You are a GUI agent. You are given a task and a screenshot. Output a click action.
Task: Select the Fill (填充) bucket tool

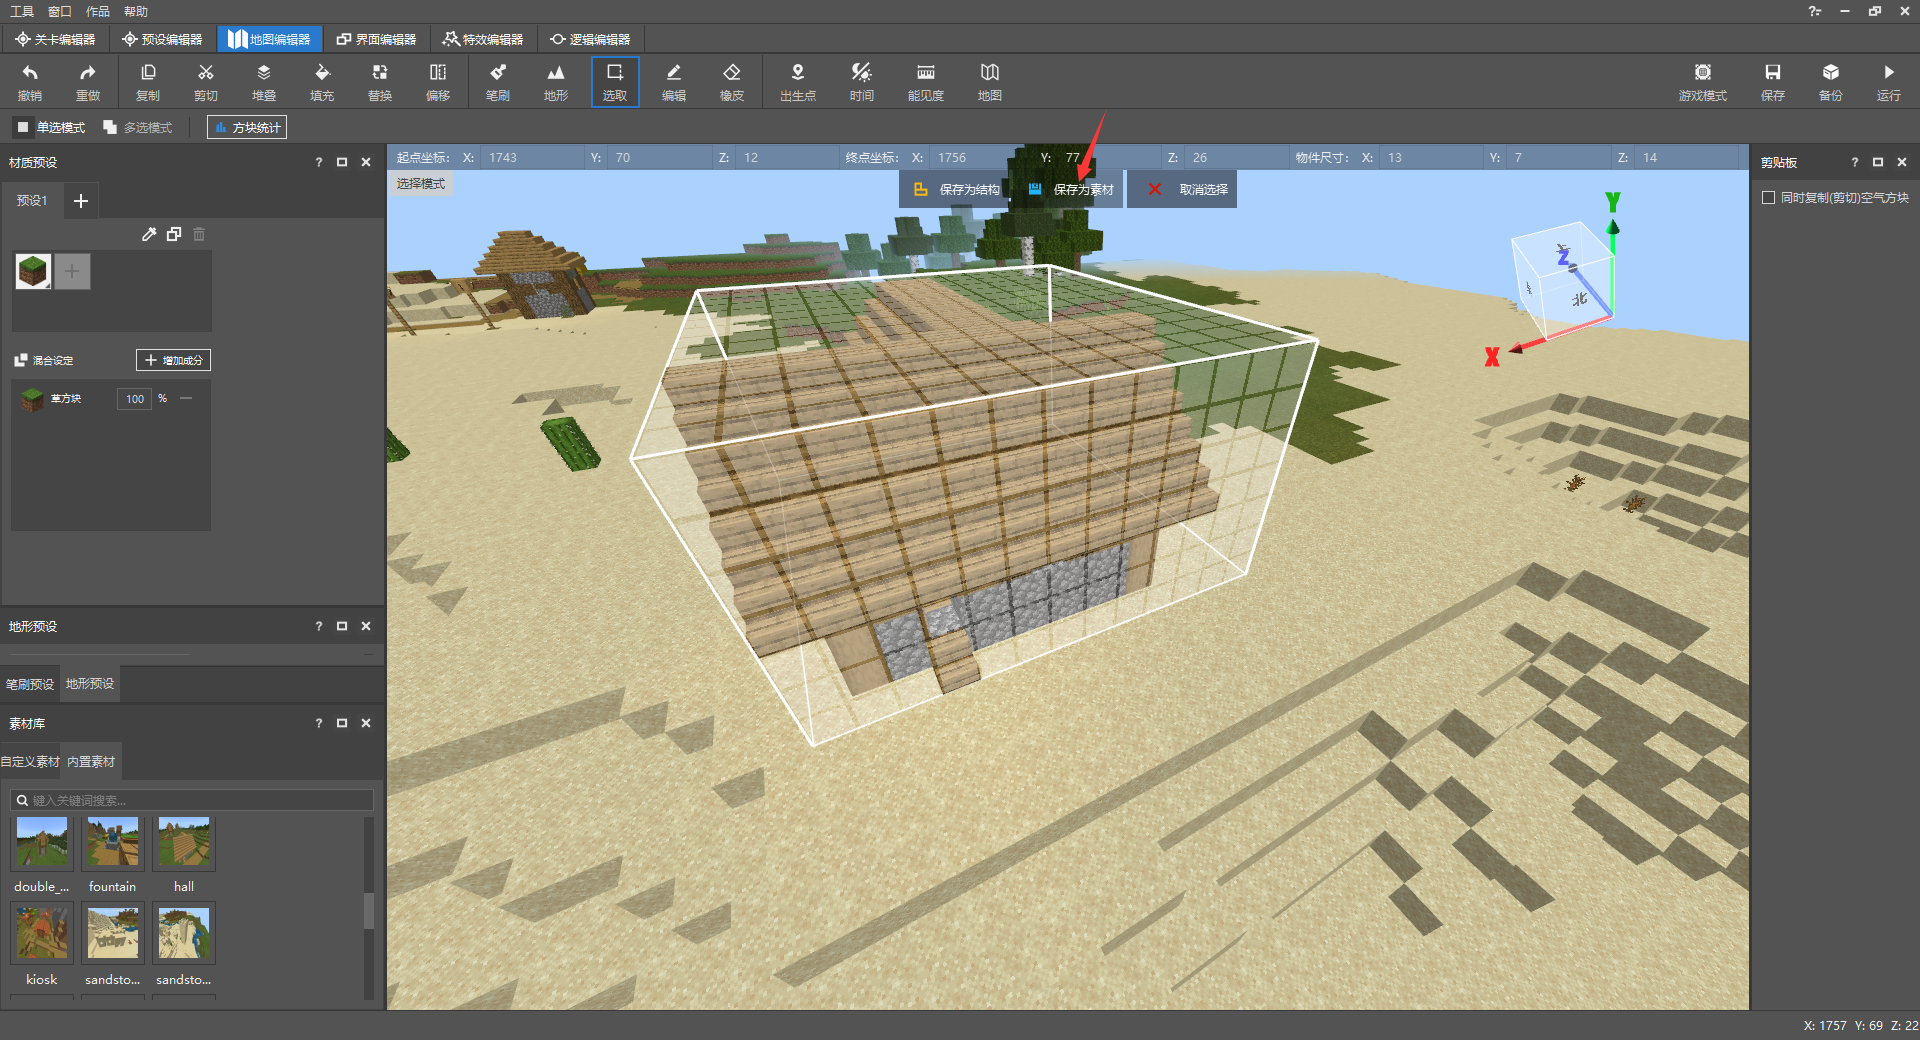(x=322, y=82)
